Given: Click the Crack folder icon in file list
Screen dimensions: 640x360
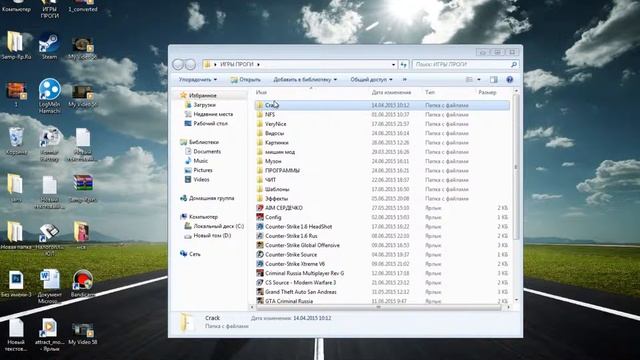Looking at the screenshot, I should click(x=260, y=105).
